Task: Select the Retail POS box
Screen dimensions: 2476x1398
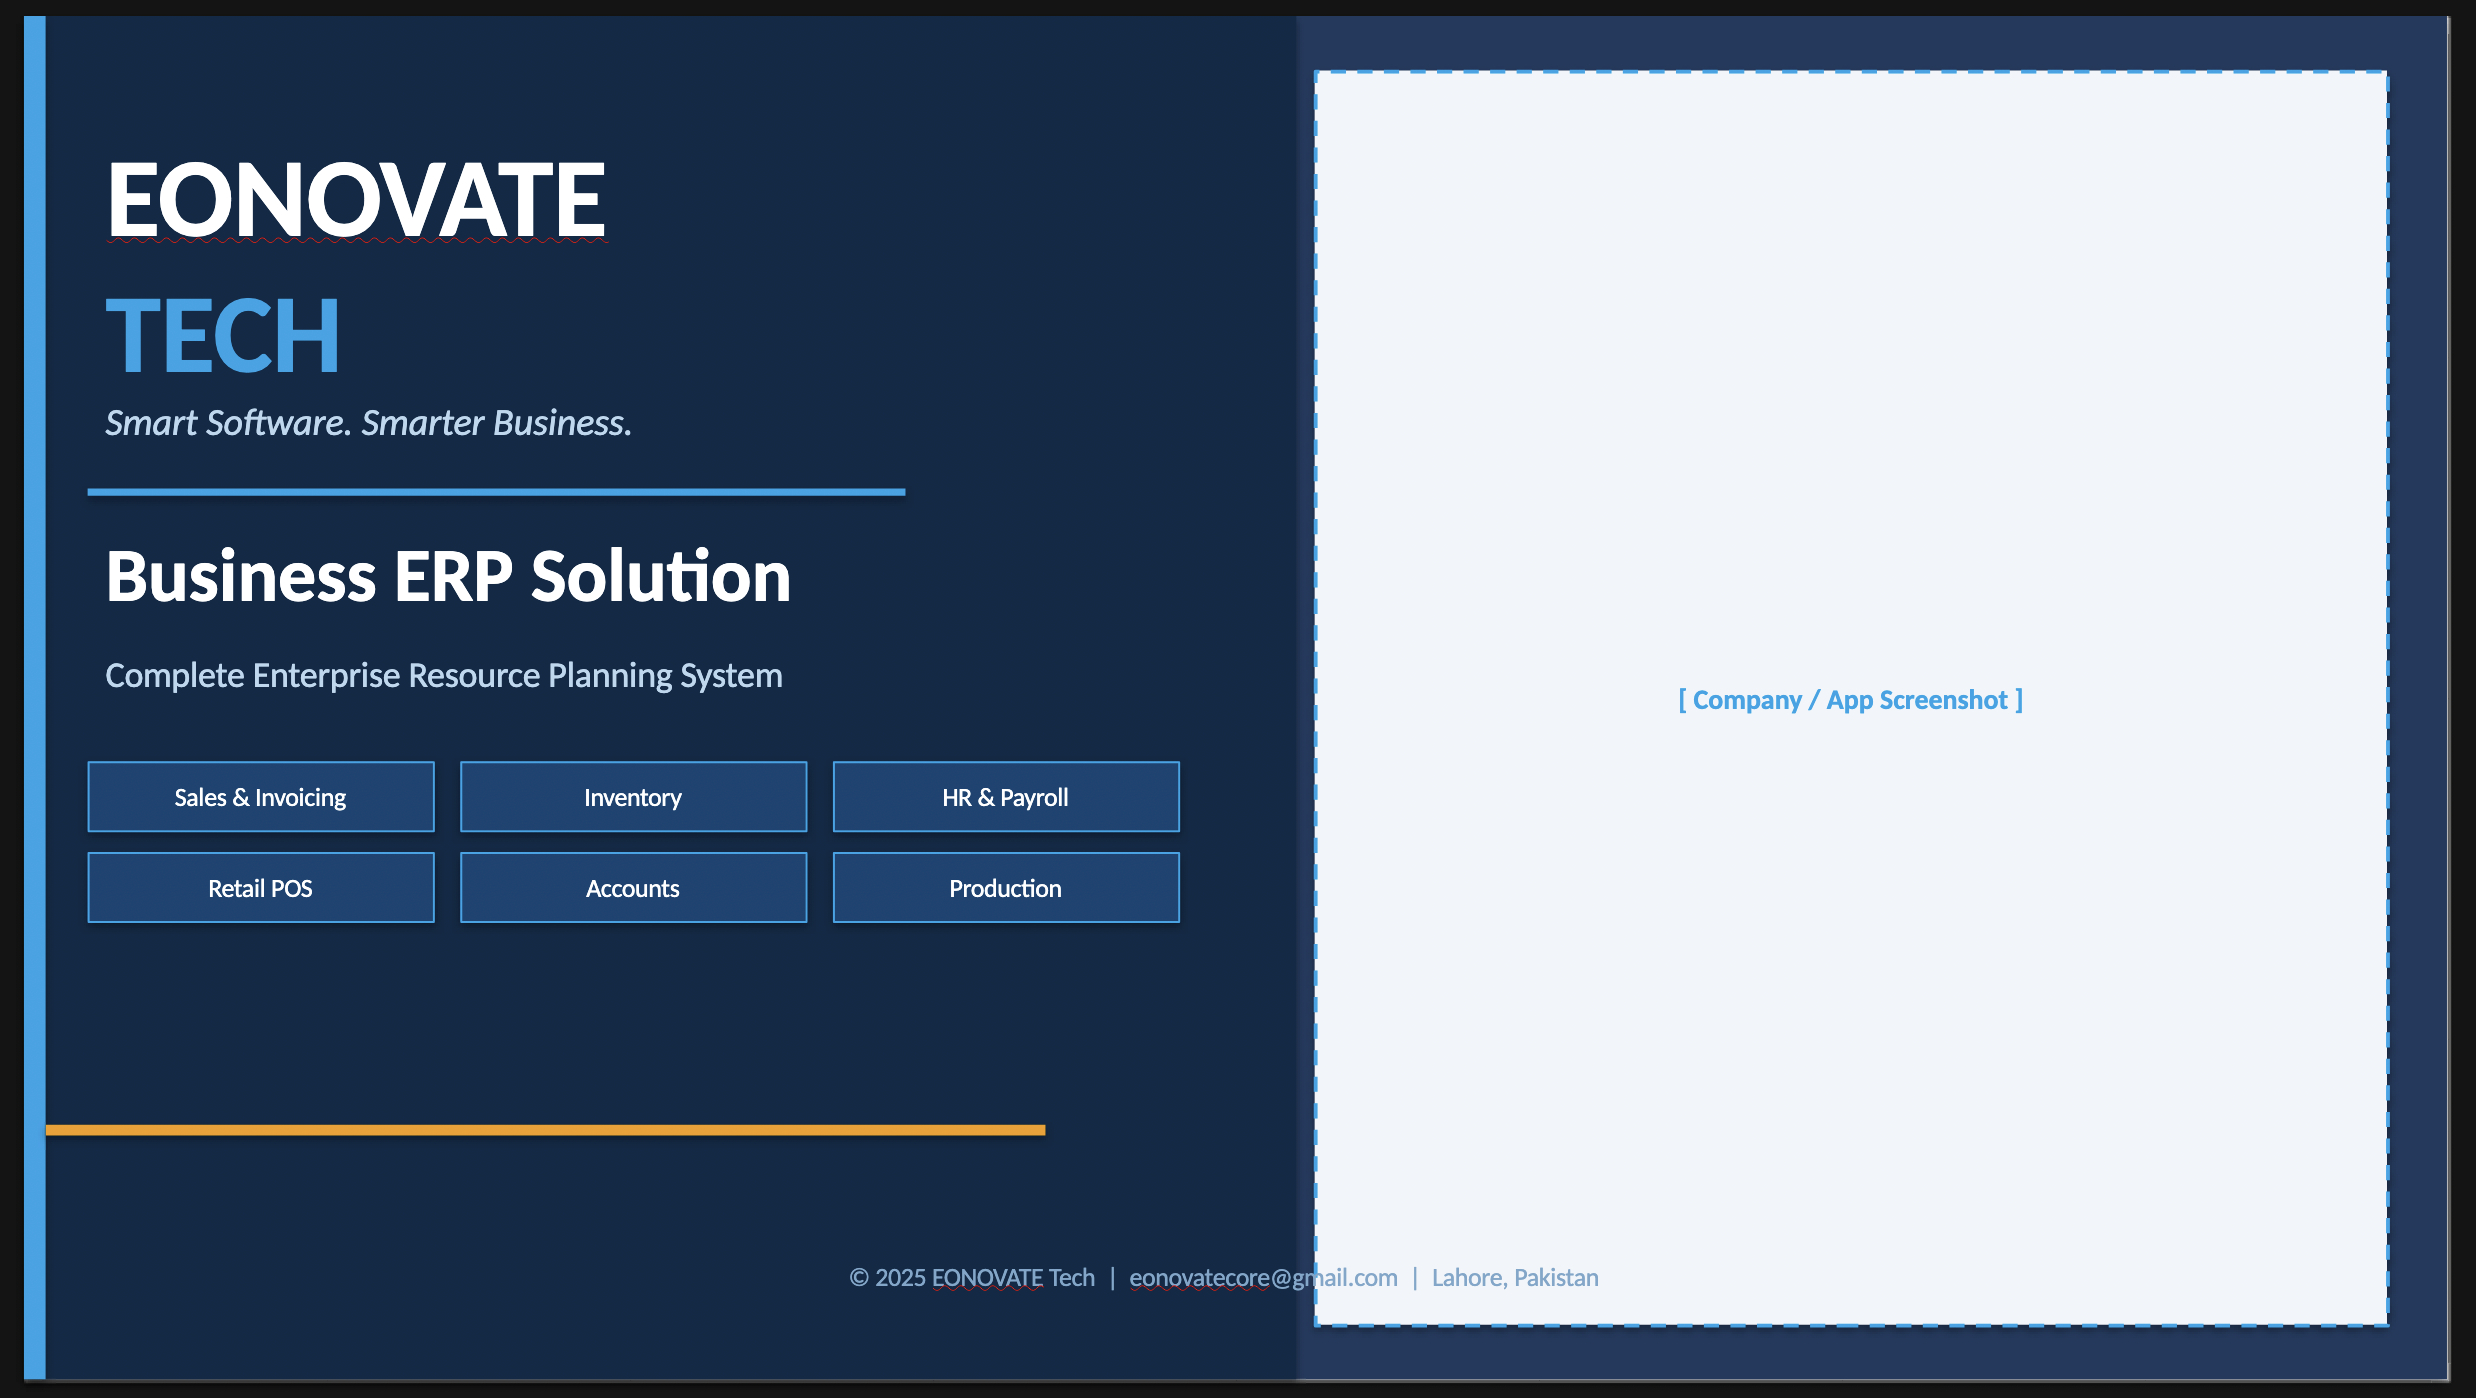Action: (261, 888)
